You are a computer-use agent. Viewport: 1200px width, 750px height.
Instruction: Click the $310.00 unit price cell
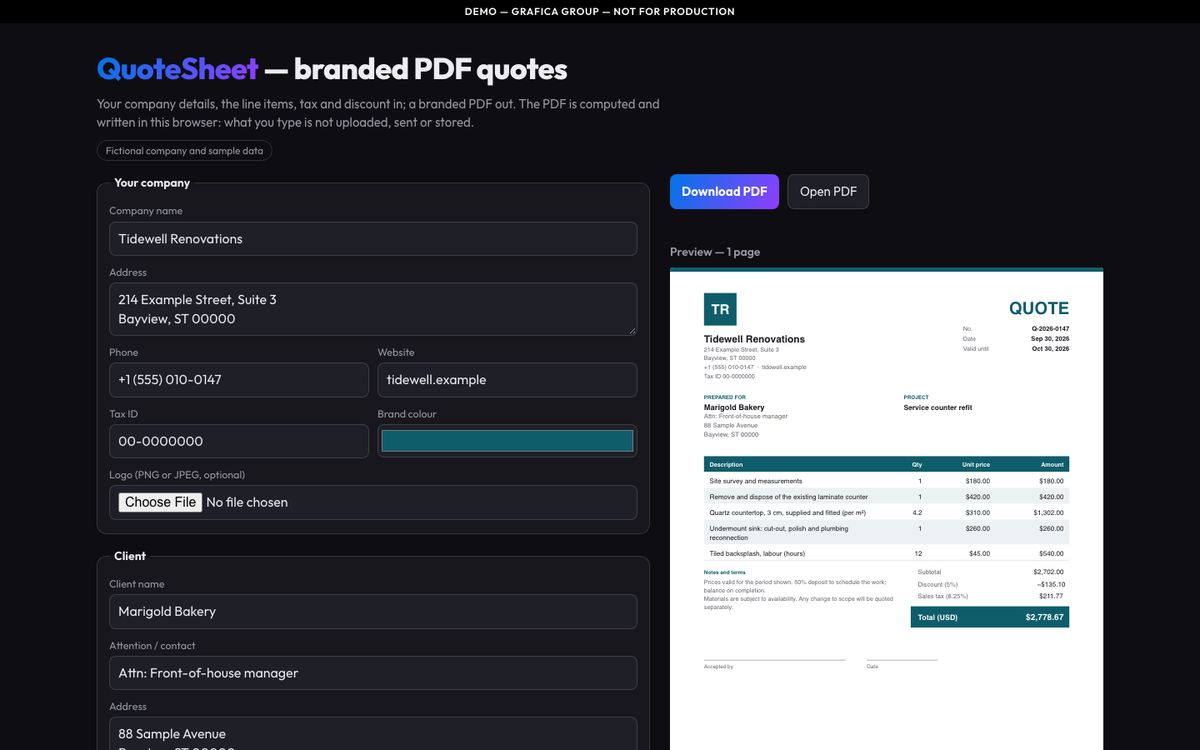[x=978, y=513]
